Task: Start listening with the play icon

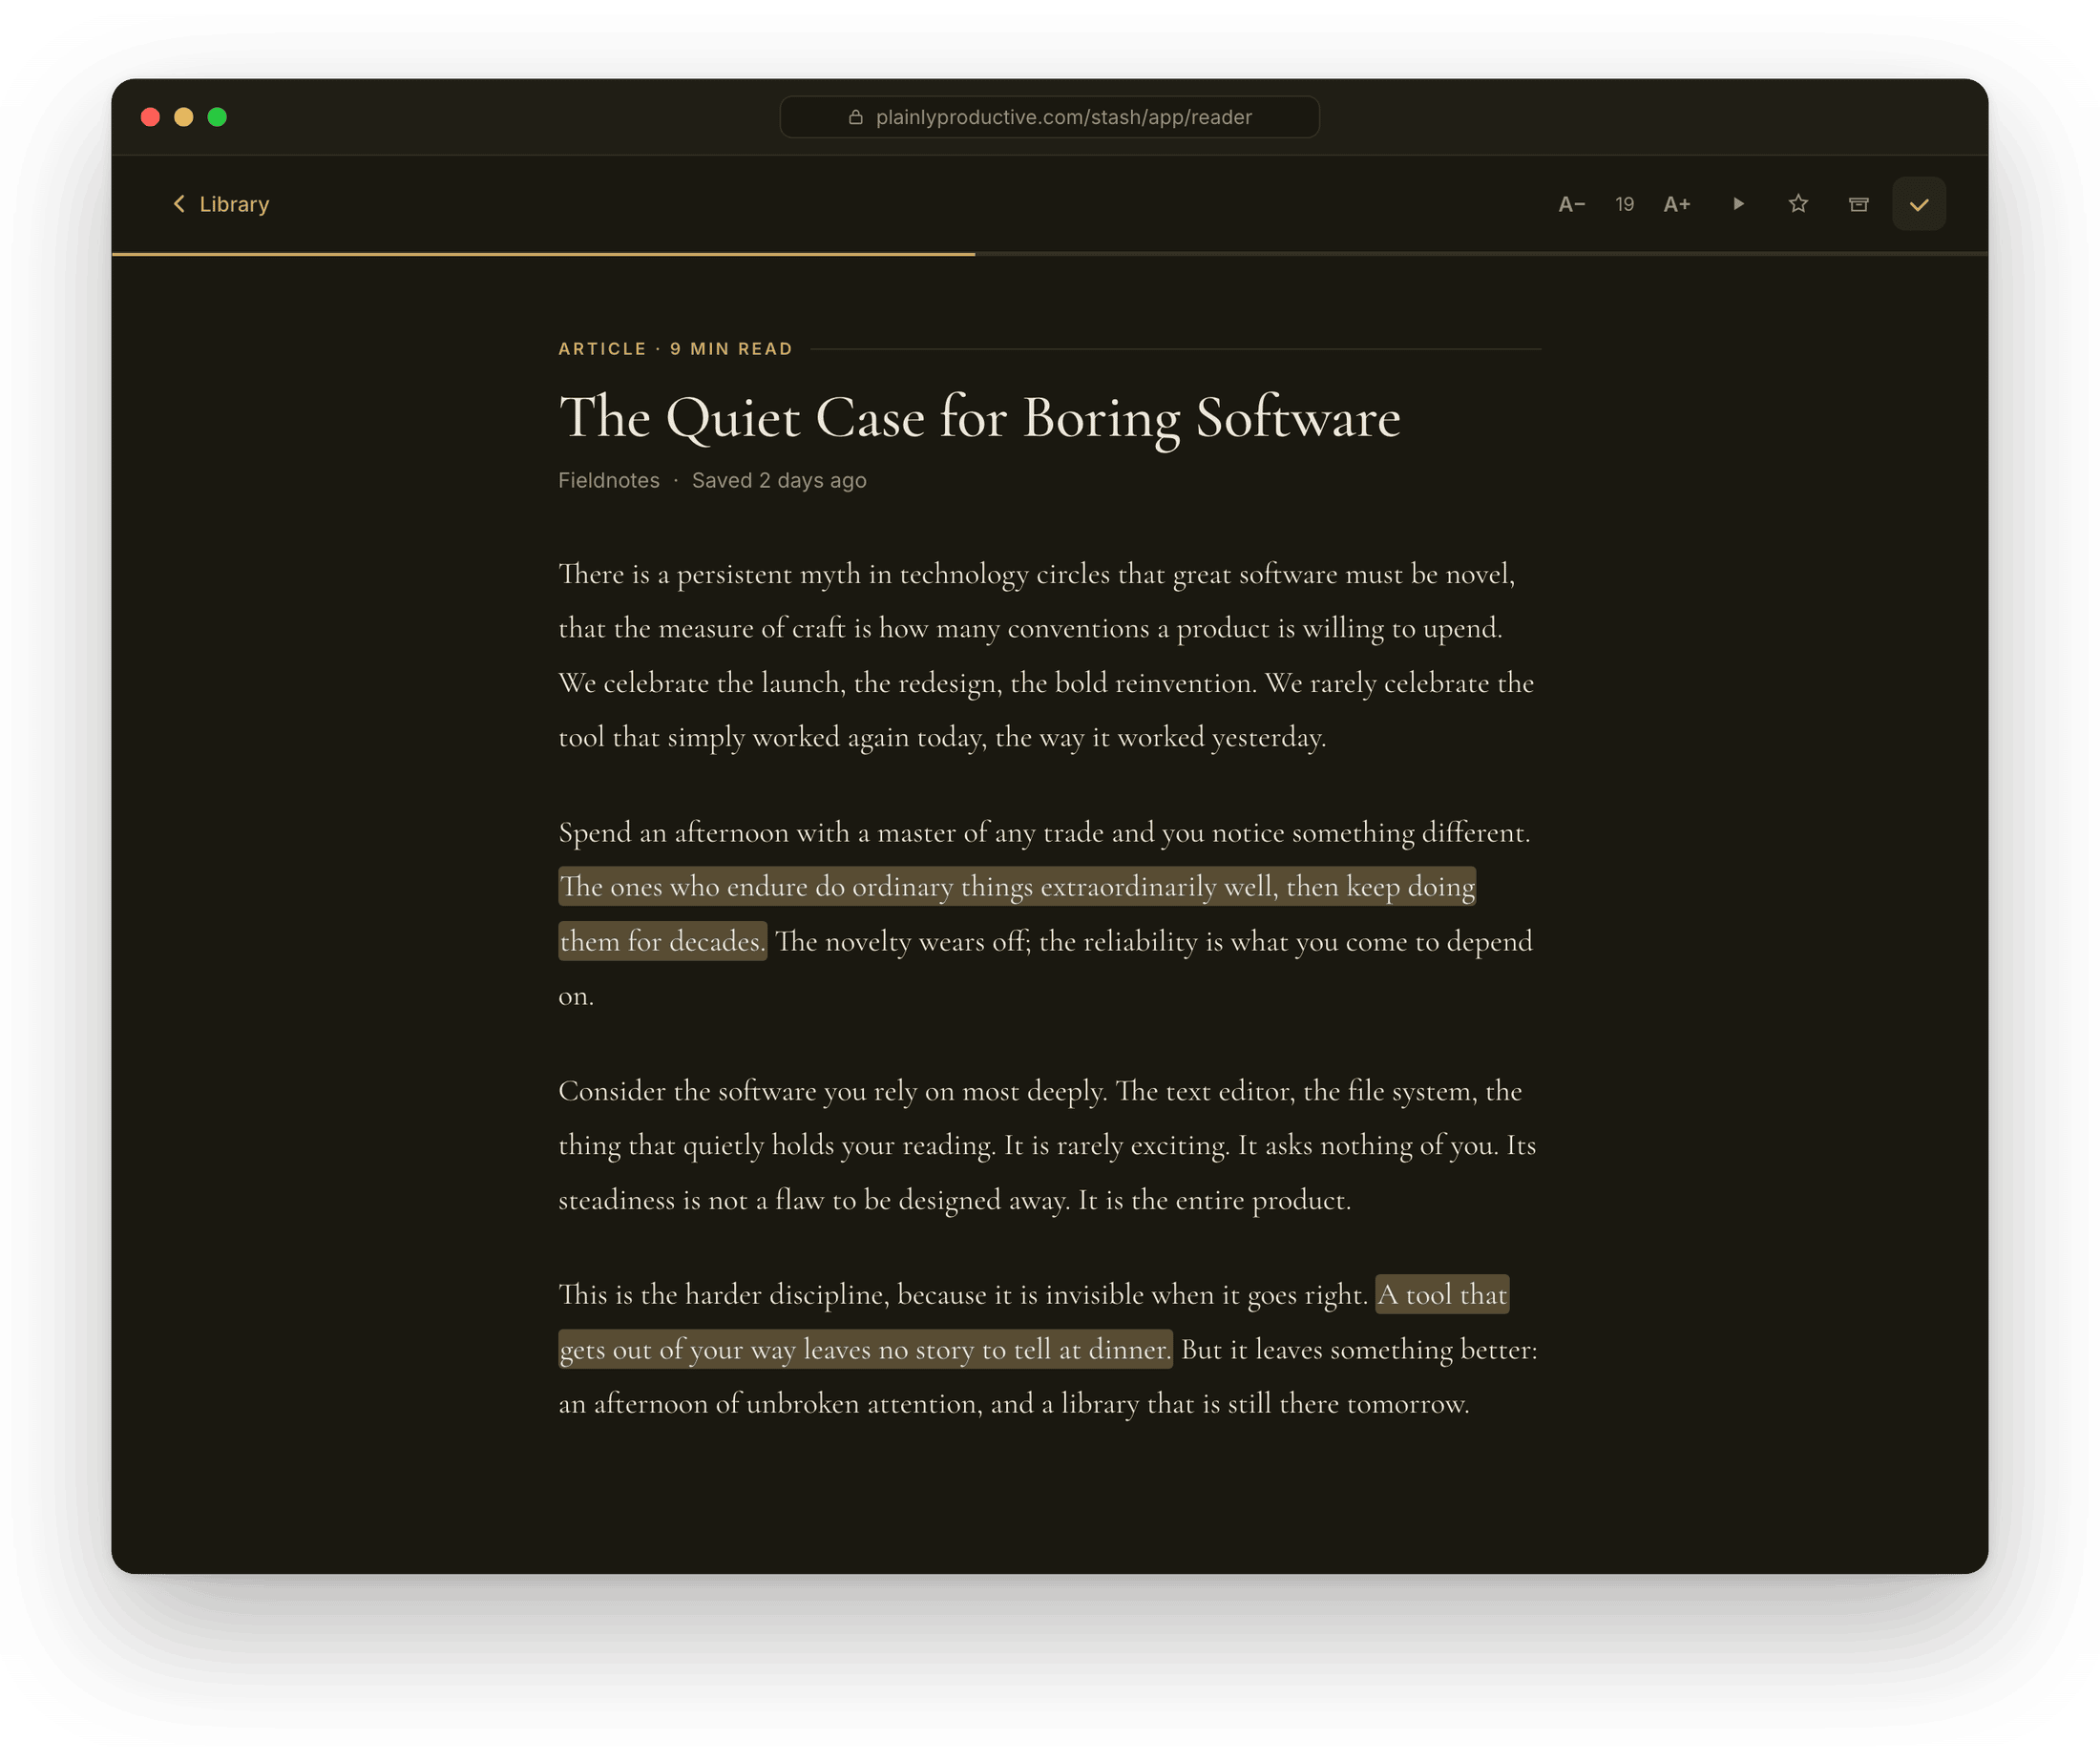Action: pos(1738,204)
